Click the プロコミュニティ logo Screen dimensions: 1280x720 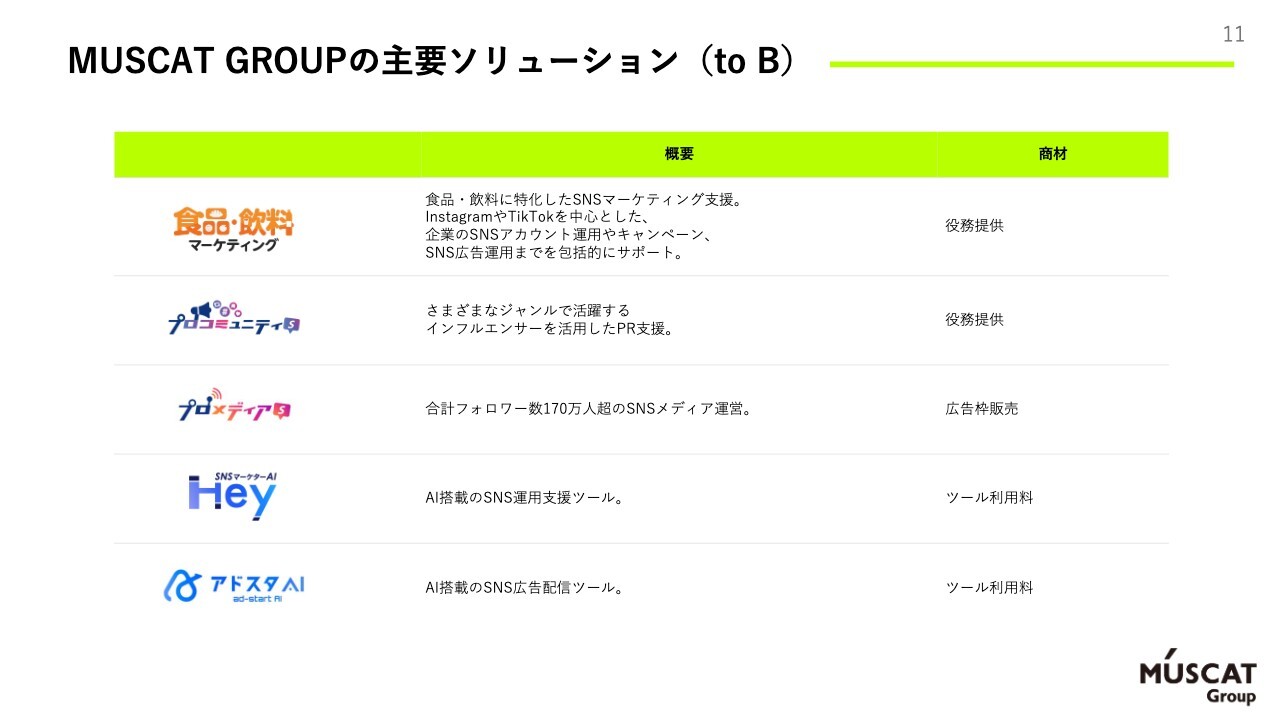click(x=233, y=319)
